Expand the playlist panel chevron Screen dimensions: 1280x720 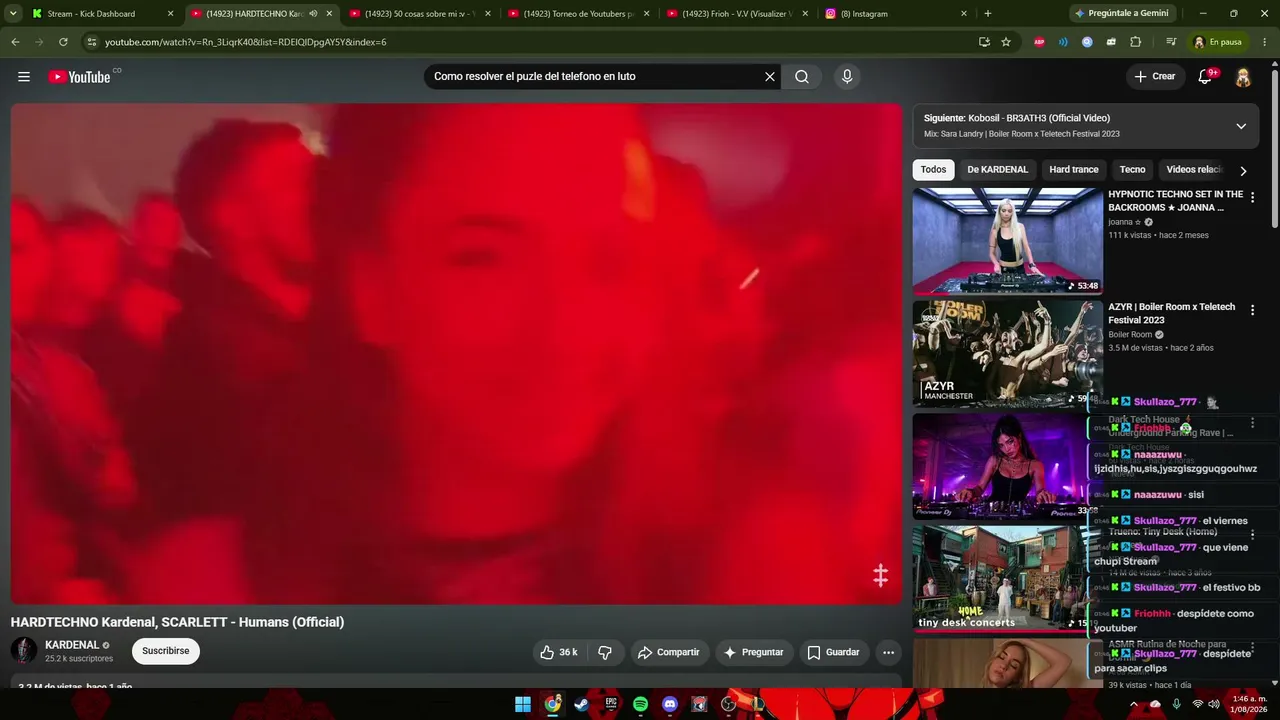click(x=1241, y=126)
